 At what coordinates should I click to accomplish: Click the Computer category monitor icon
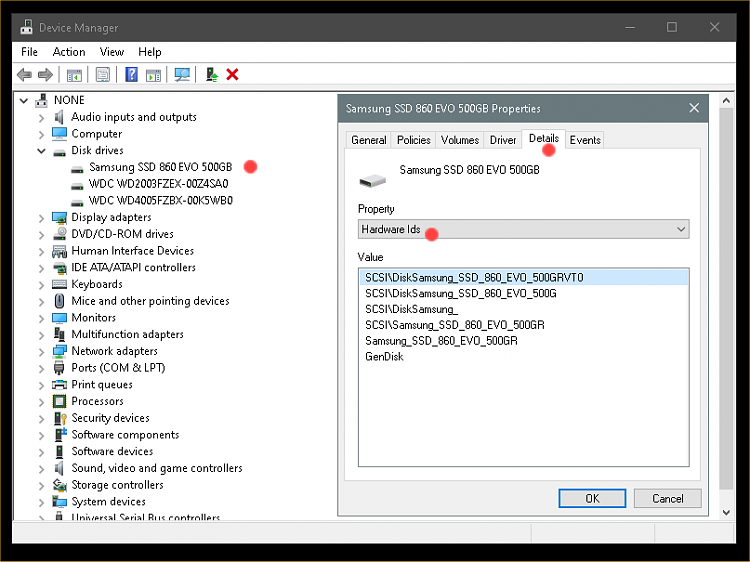click(x=59, y=133)
